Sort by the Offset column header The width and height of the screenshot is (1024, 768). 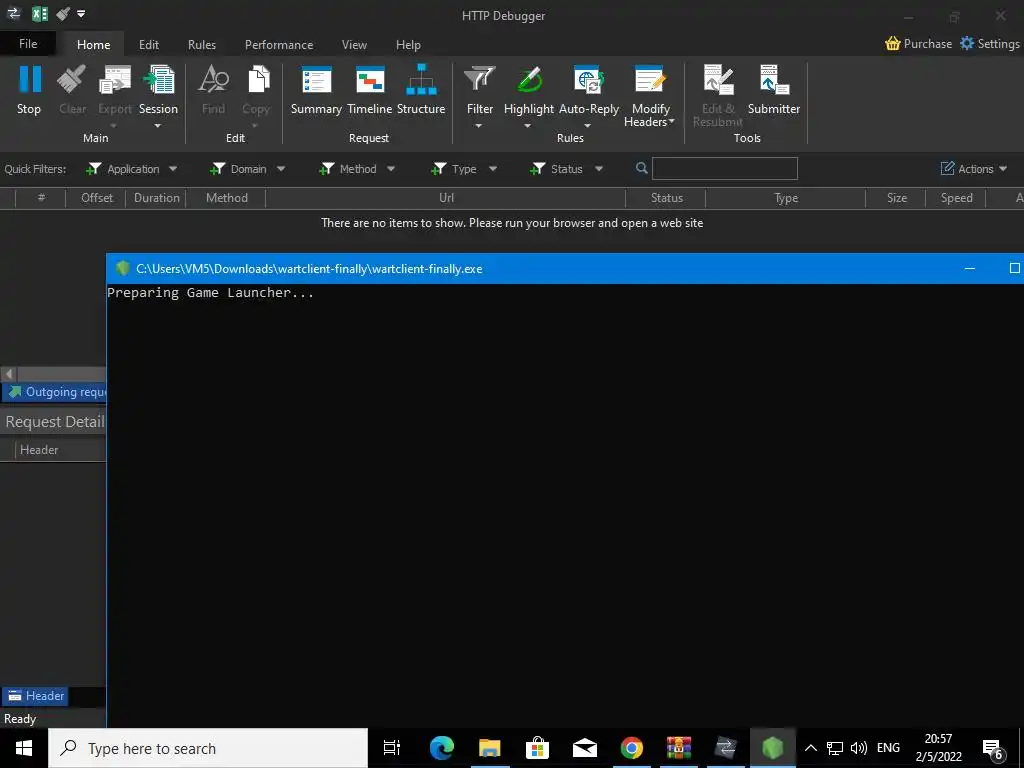coord(97,198)
